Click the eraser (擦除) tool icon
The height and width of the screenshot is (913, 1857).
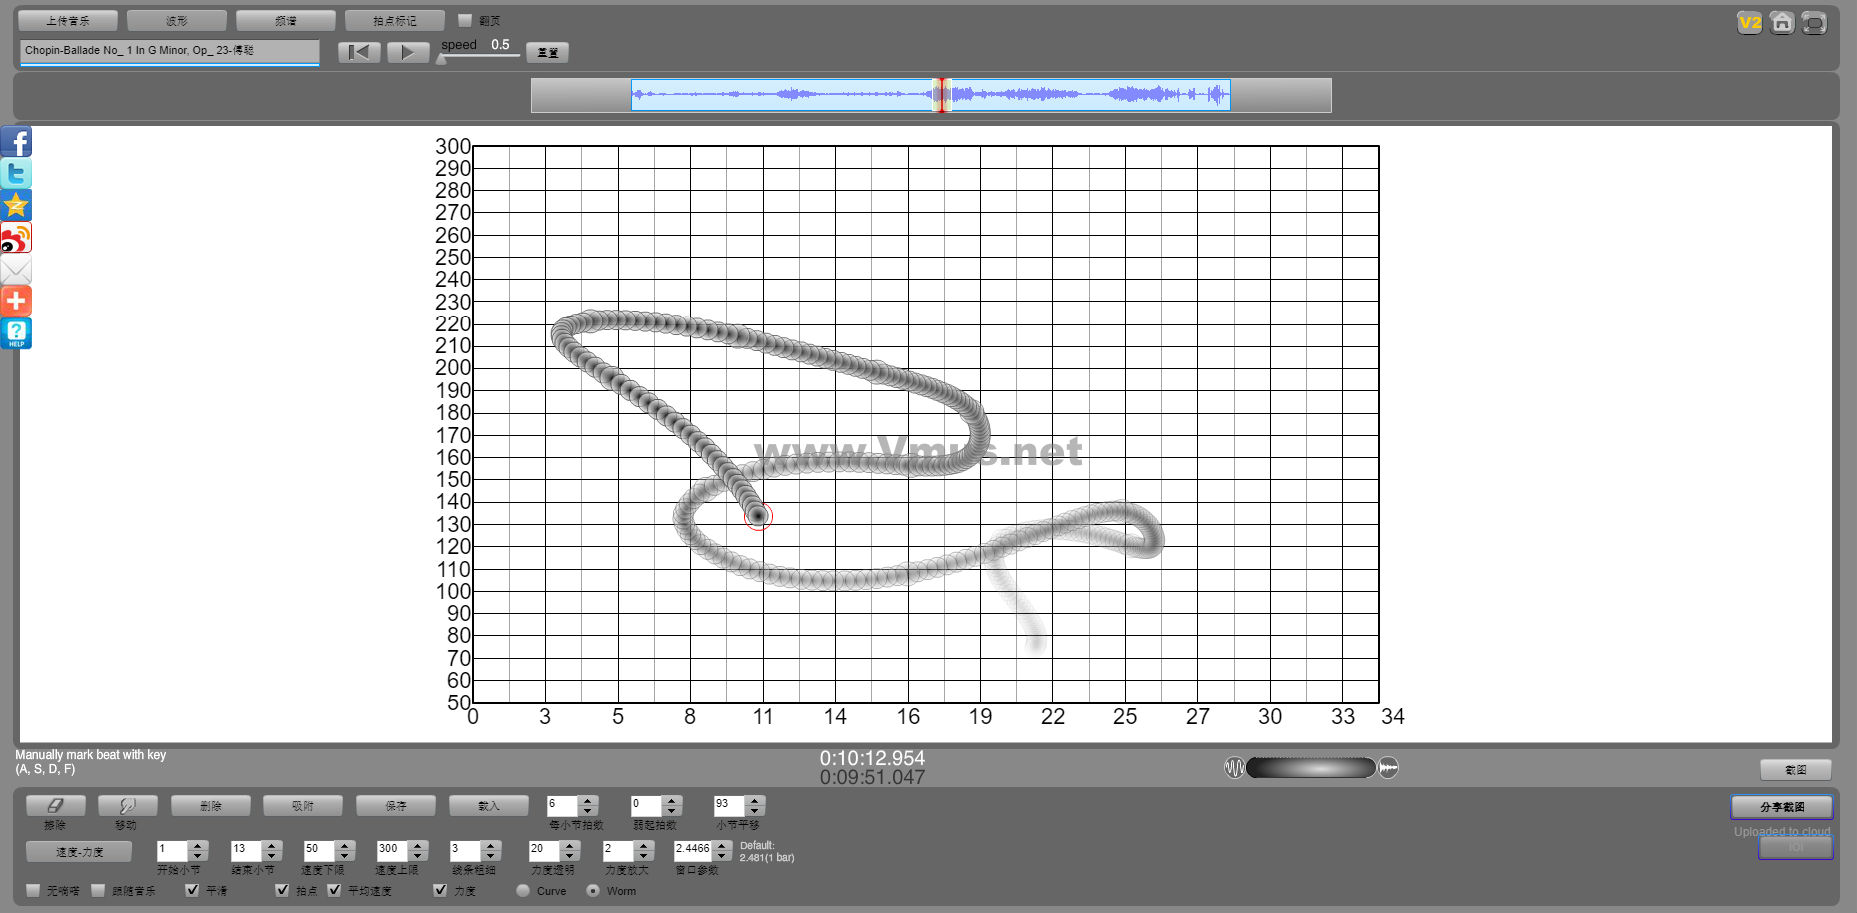coord(55,806)
